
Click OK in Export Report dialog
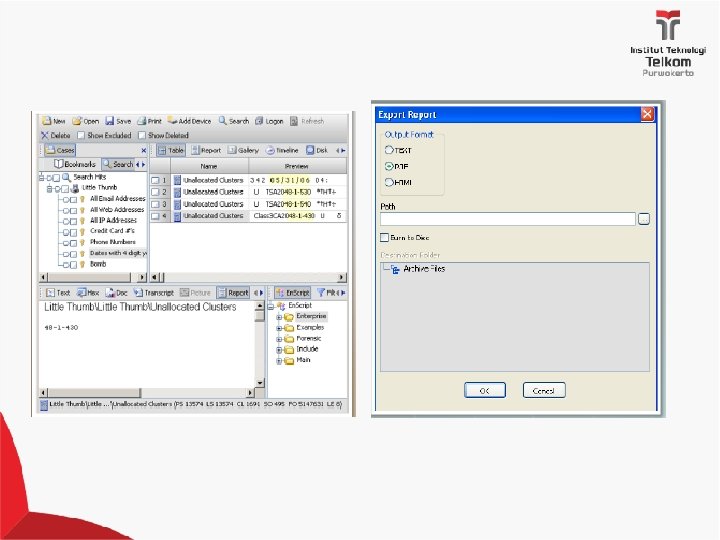tap(485, 390)
